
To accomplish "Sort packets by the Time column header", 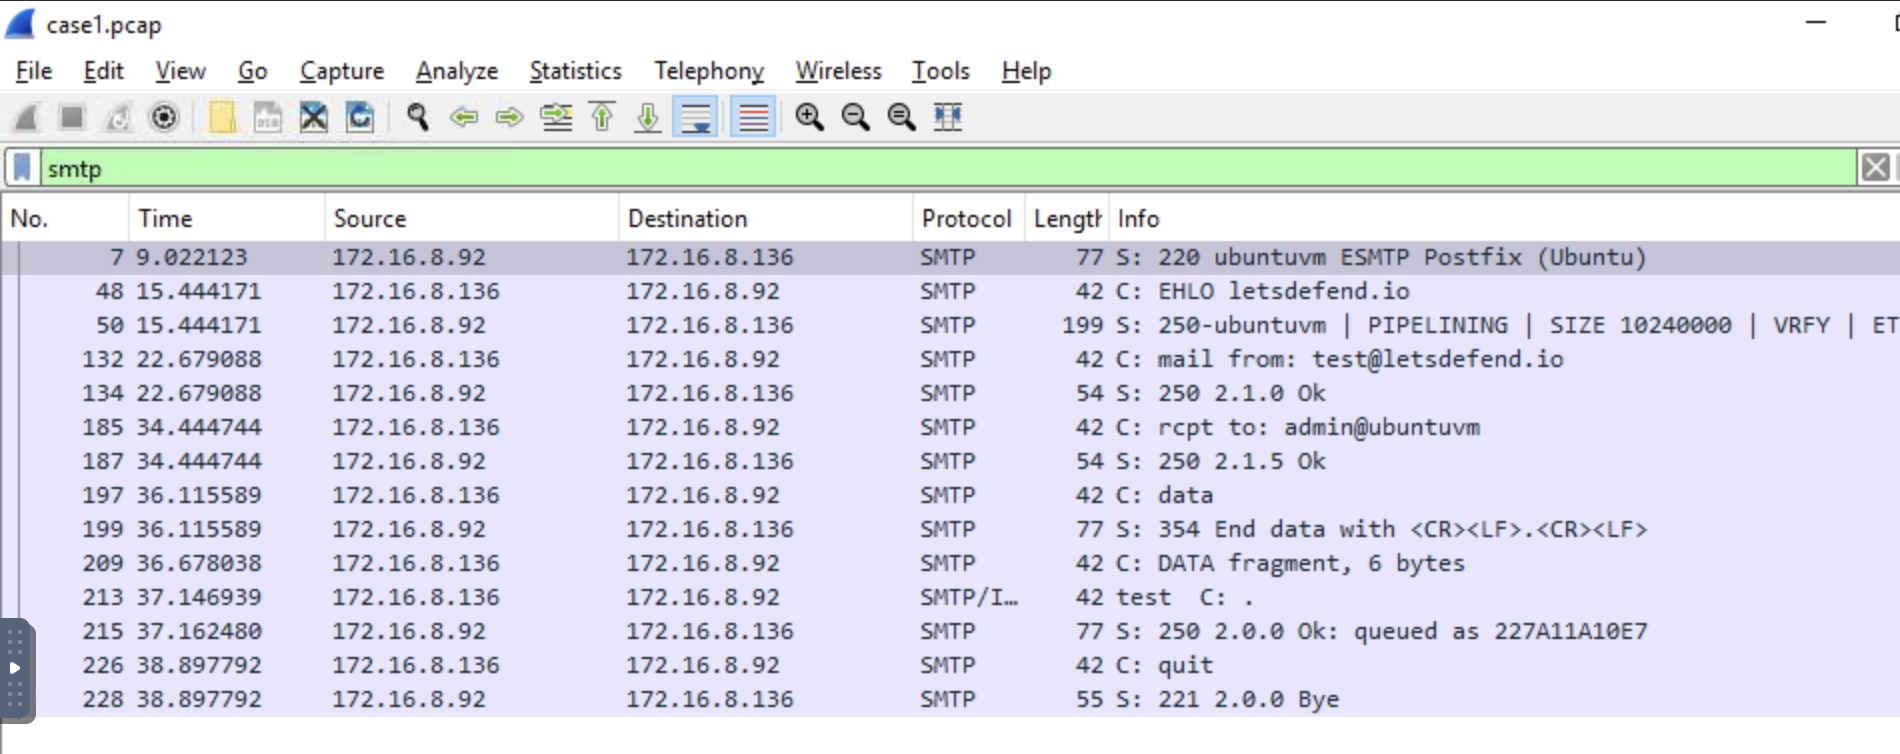I will [x=227, y=219].
